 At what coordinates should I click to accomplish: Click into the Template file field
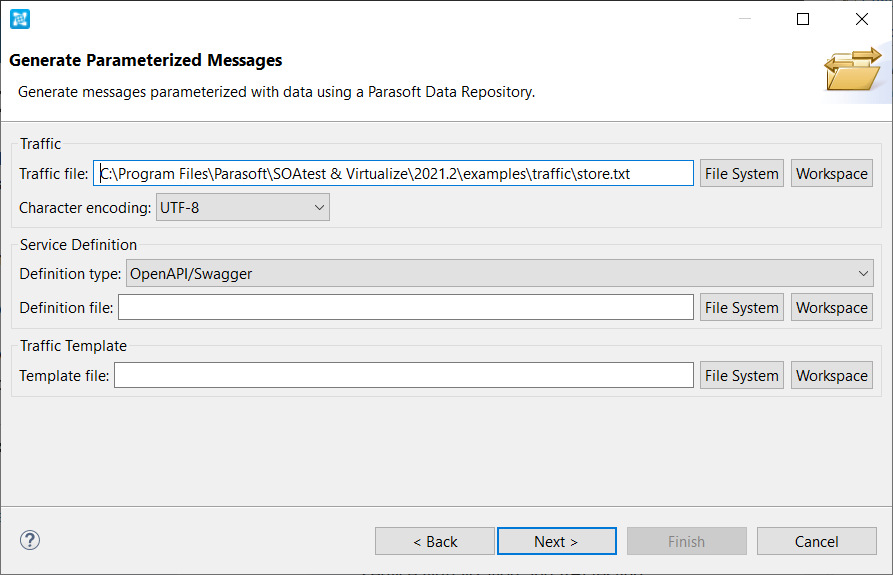point(404,375)
